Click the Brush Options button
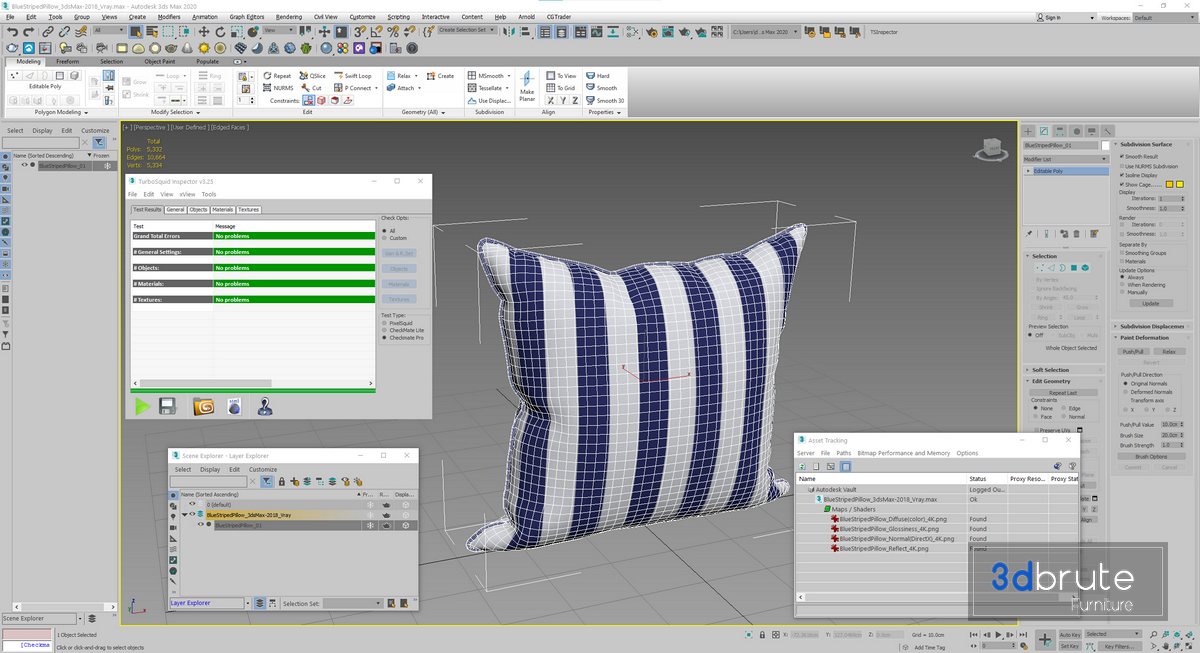 (1150, 456)
